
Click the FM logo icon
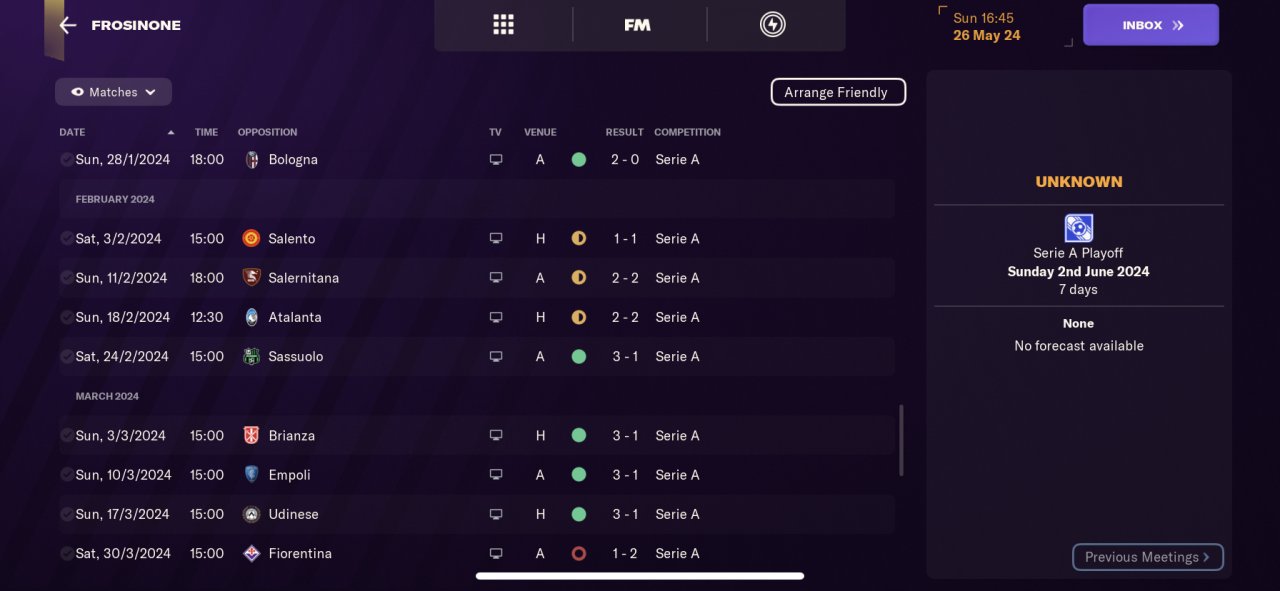click(637, 25)
